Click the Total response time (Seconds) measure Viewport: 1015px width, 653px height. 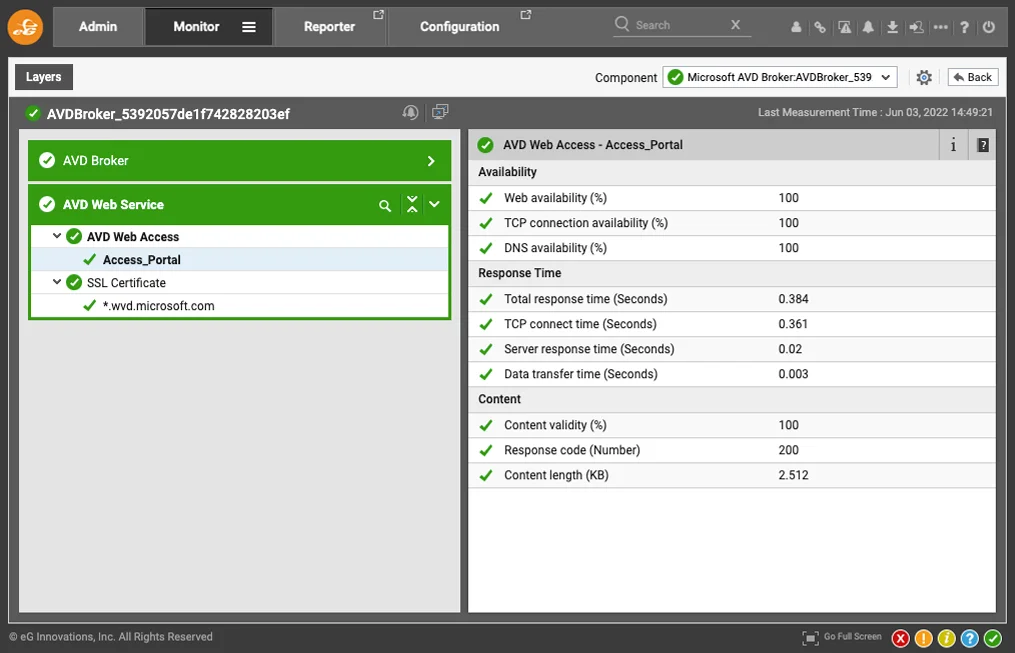pos(586,299)
